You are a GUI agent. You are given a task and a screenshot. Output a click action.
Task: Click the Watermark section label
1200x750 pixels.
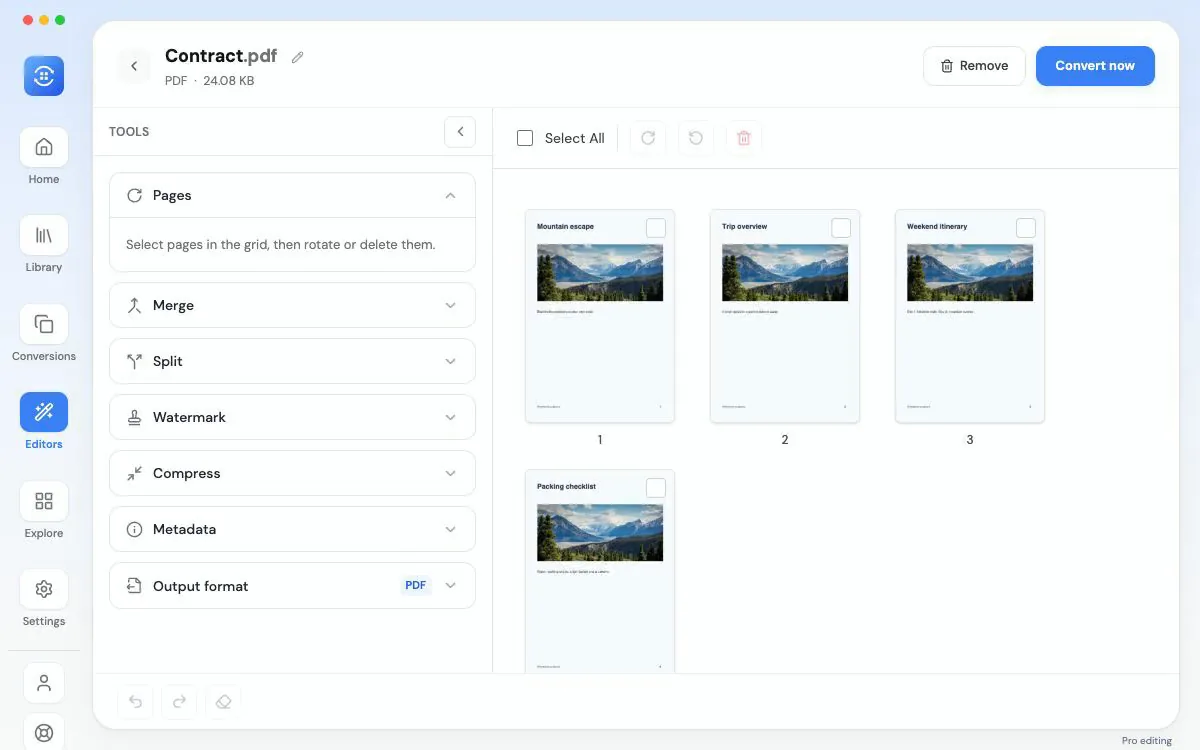pyautogui.click(x=189, y=417)
